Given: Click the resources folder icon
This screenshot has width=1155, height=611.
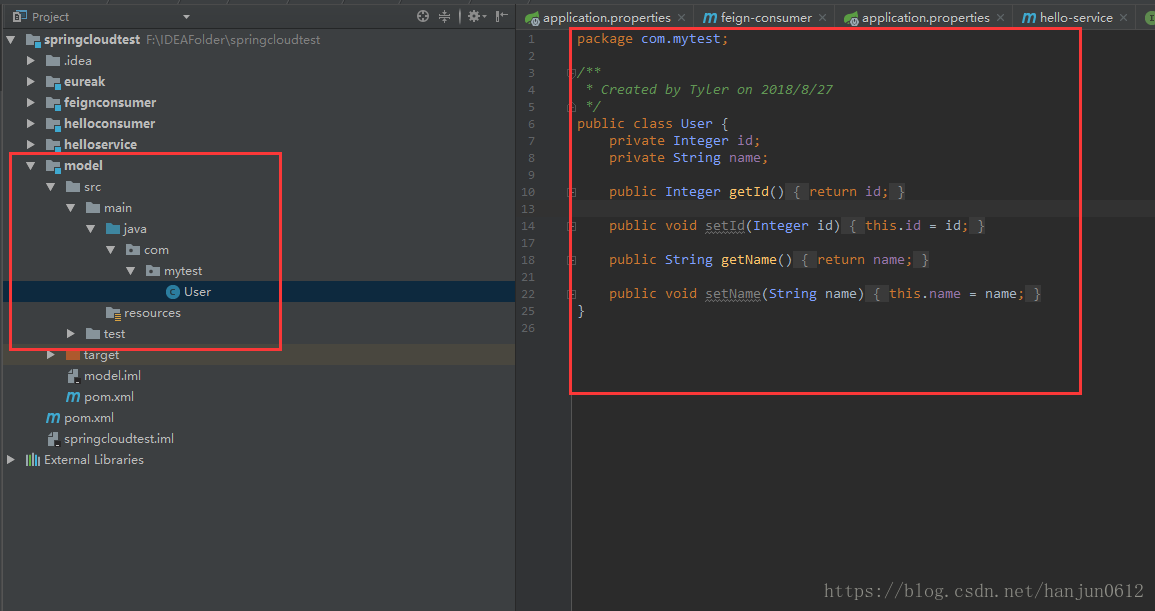Looking at the screenshot, I should [113, 313].
